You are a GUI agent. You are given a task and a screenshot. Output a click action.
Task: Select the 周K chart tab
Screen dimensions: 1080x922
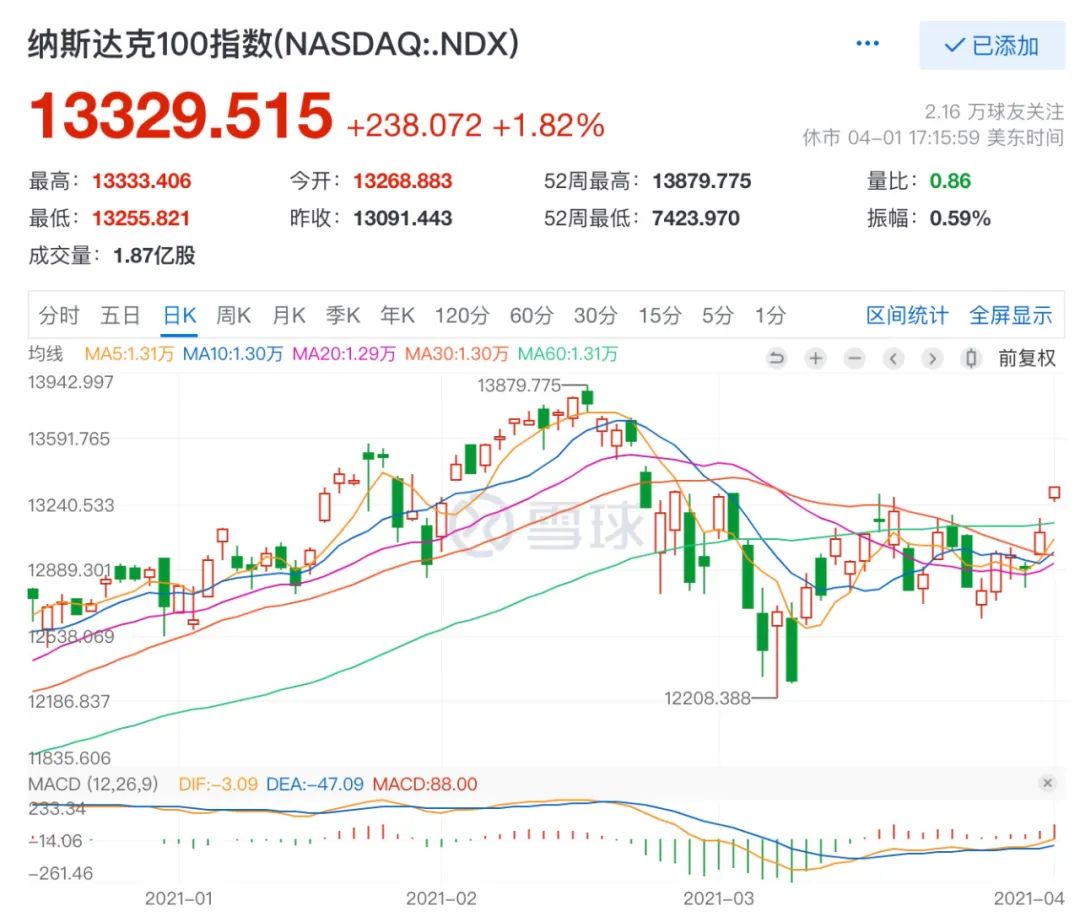click(233, 315)
